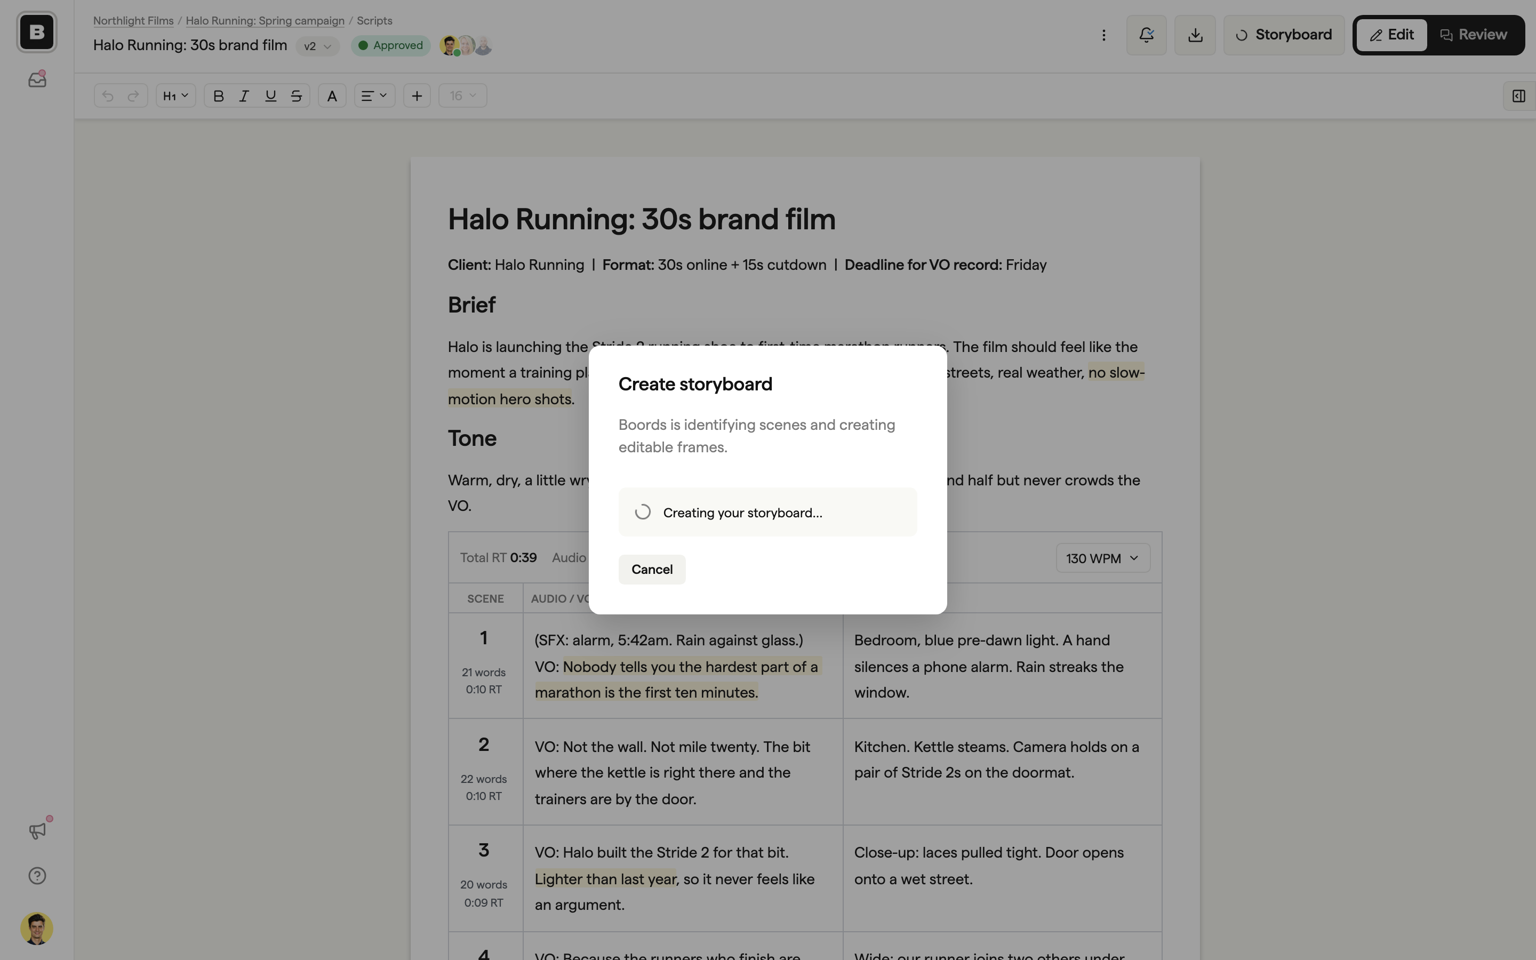Click the 'Create storyboard' dialog title

(695, 384)
